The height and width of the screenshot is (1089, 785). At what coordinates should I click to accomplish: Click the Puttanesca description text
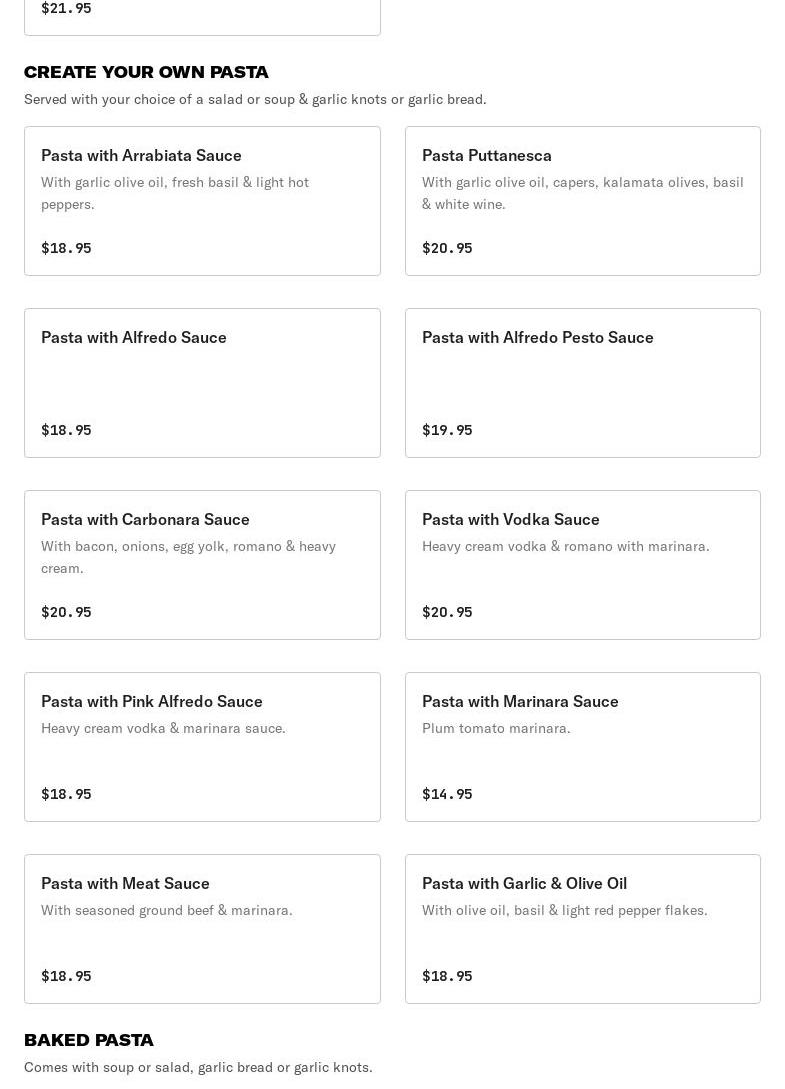coord(583,193)
